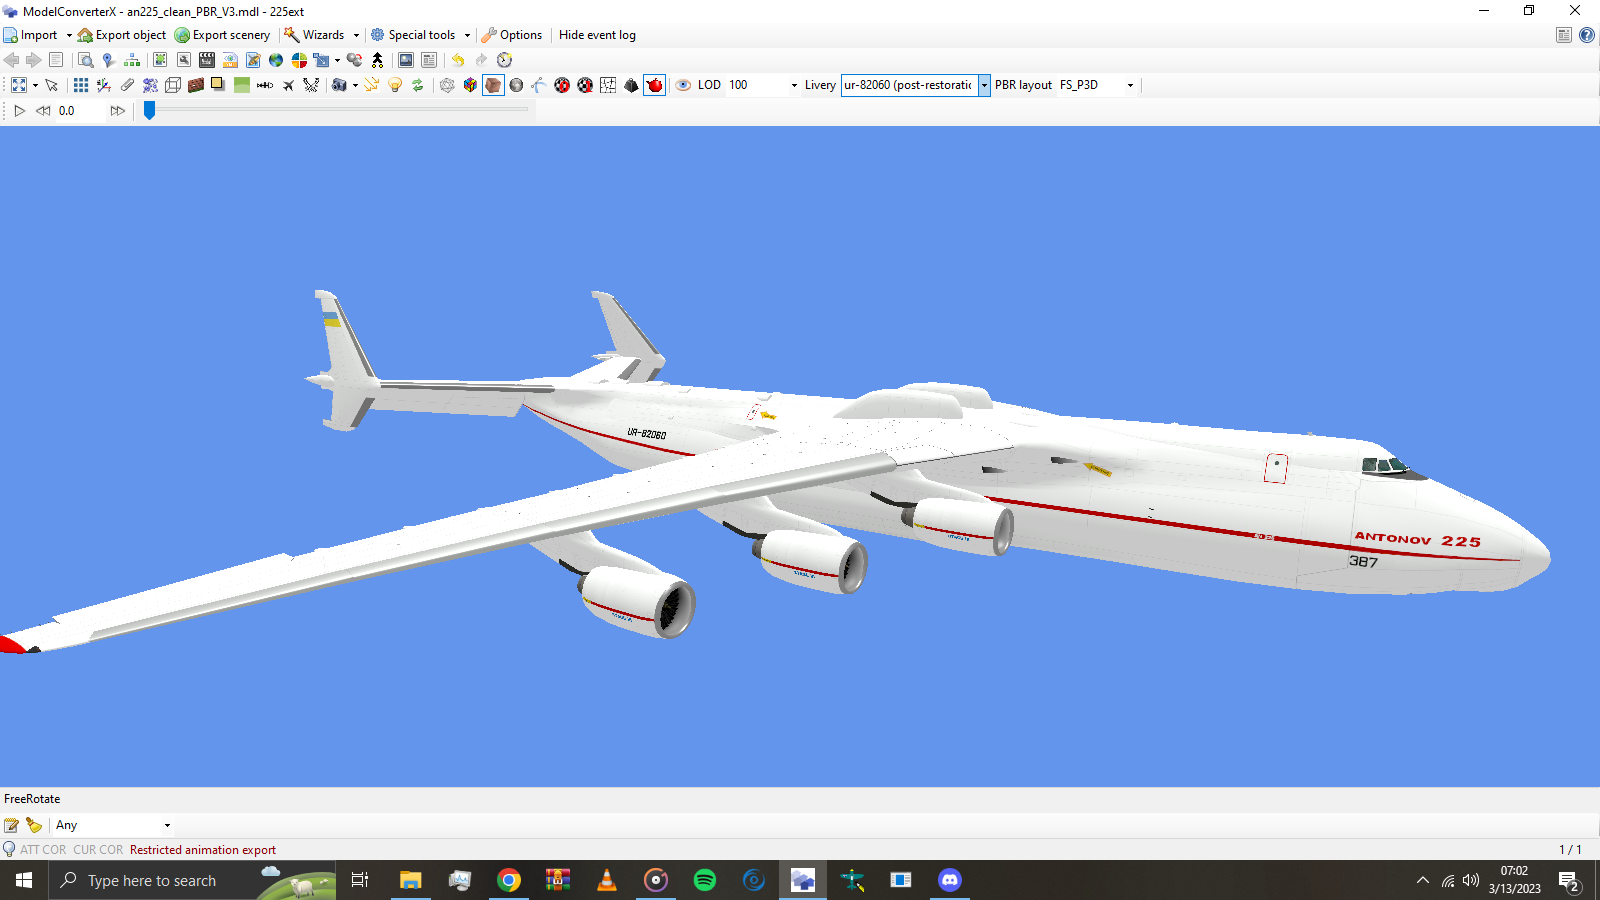Click the film clapperboard icon
This screenshot has height=900, width=1600.
click(207, 60)
